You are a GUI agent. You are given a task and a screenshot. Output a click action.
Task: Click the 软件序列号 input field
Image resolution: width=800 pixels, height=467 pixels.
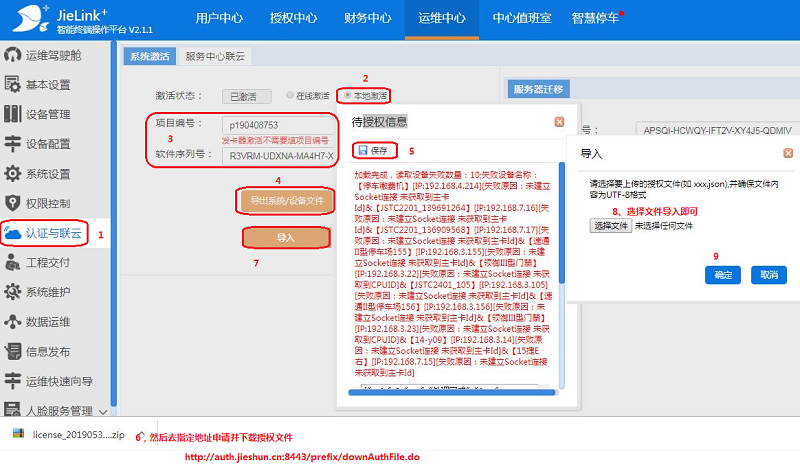tap(278, 156)
